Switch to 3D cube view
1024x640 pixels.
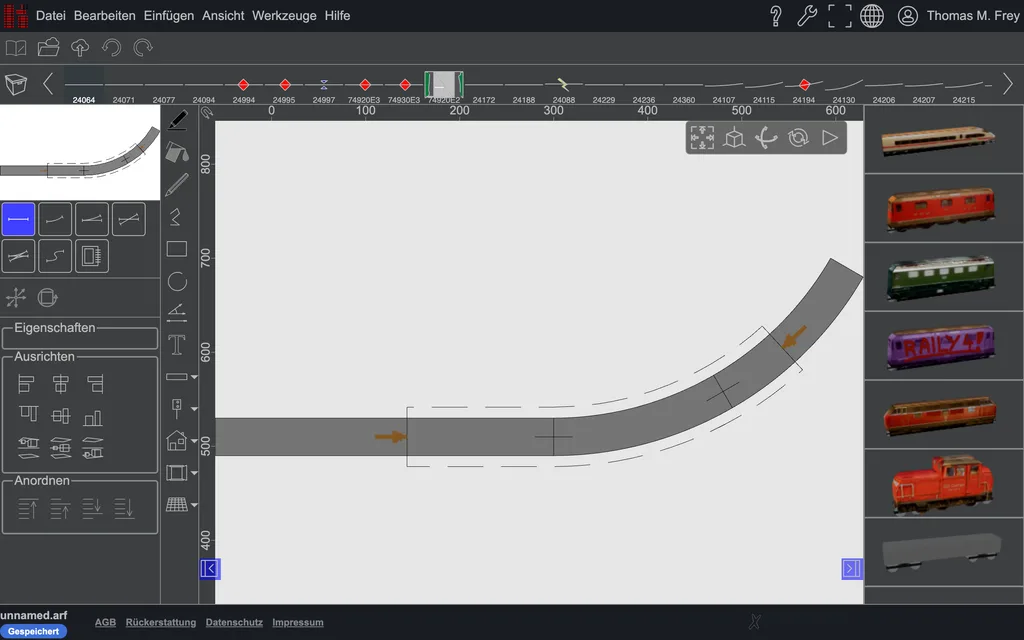point(734,138)
